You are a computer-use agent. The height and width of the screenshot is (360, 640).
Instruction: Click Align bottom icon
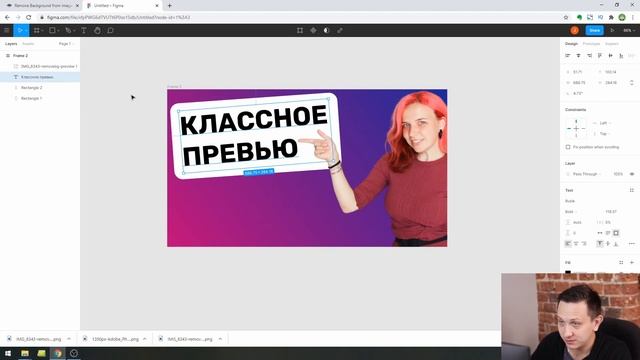[621, 56]
